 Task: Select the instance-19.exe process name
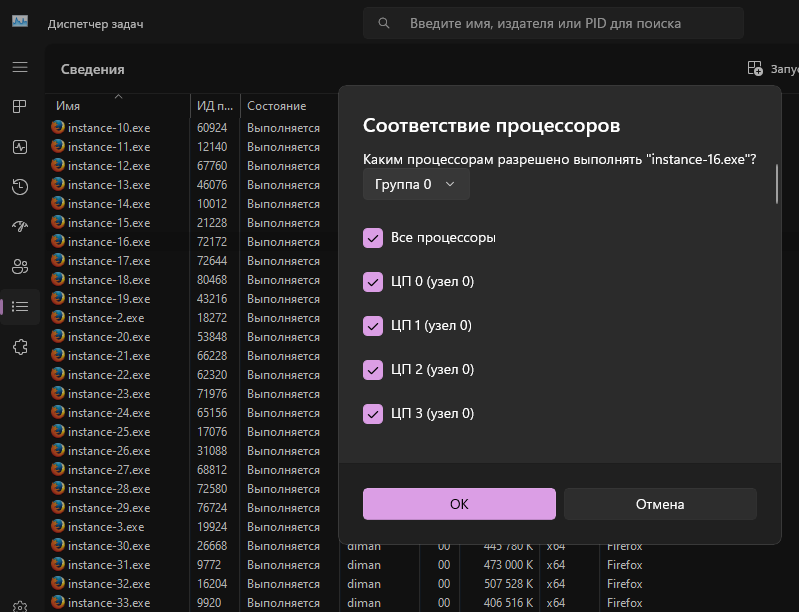(x=109, y=299)
